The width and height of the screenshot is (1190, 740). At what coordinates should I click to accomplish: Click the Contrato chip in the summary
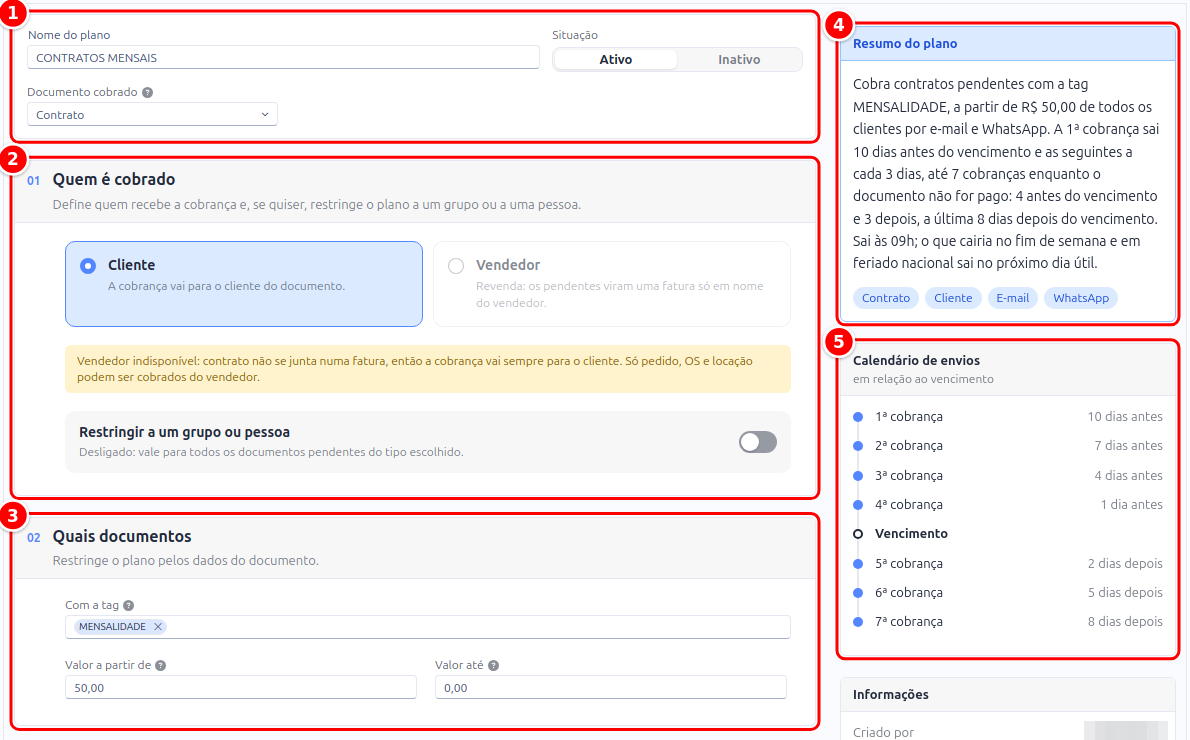[886, 298]
